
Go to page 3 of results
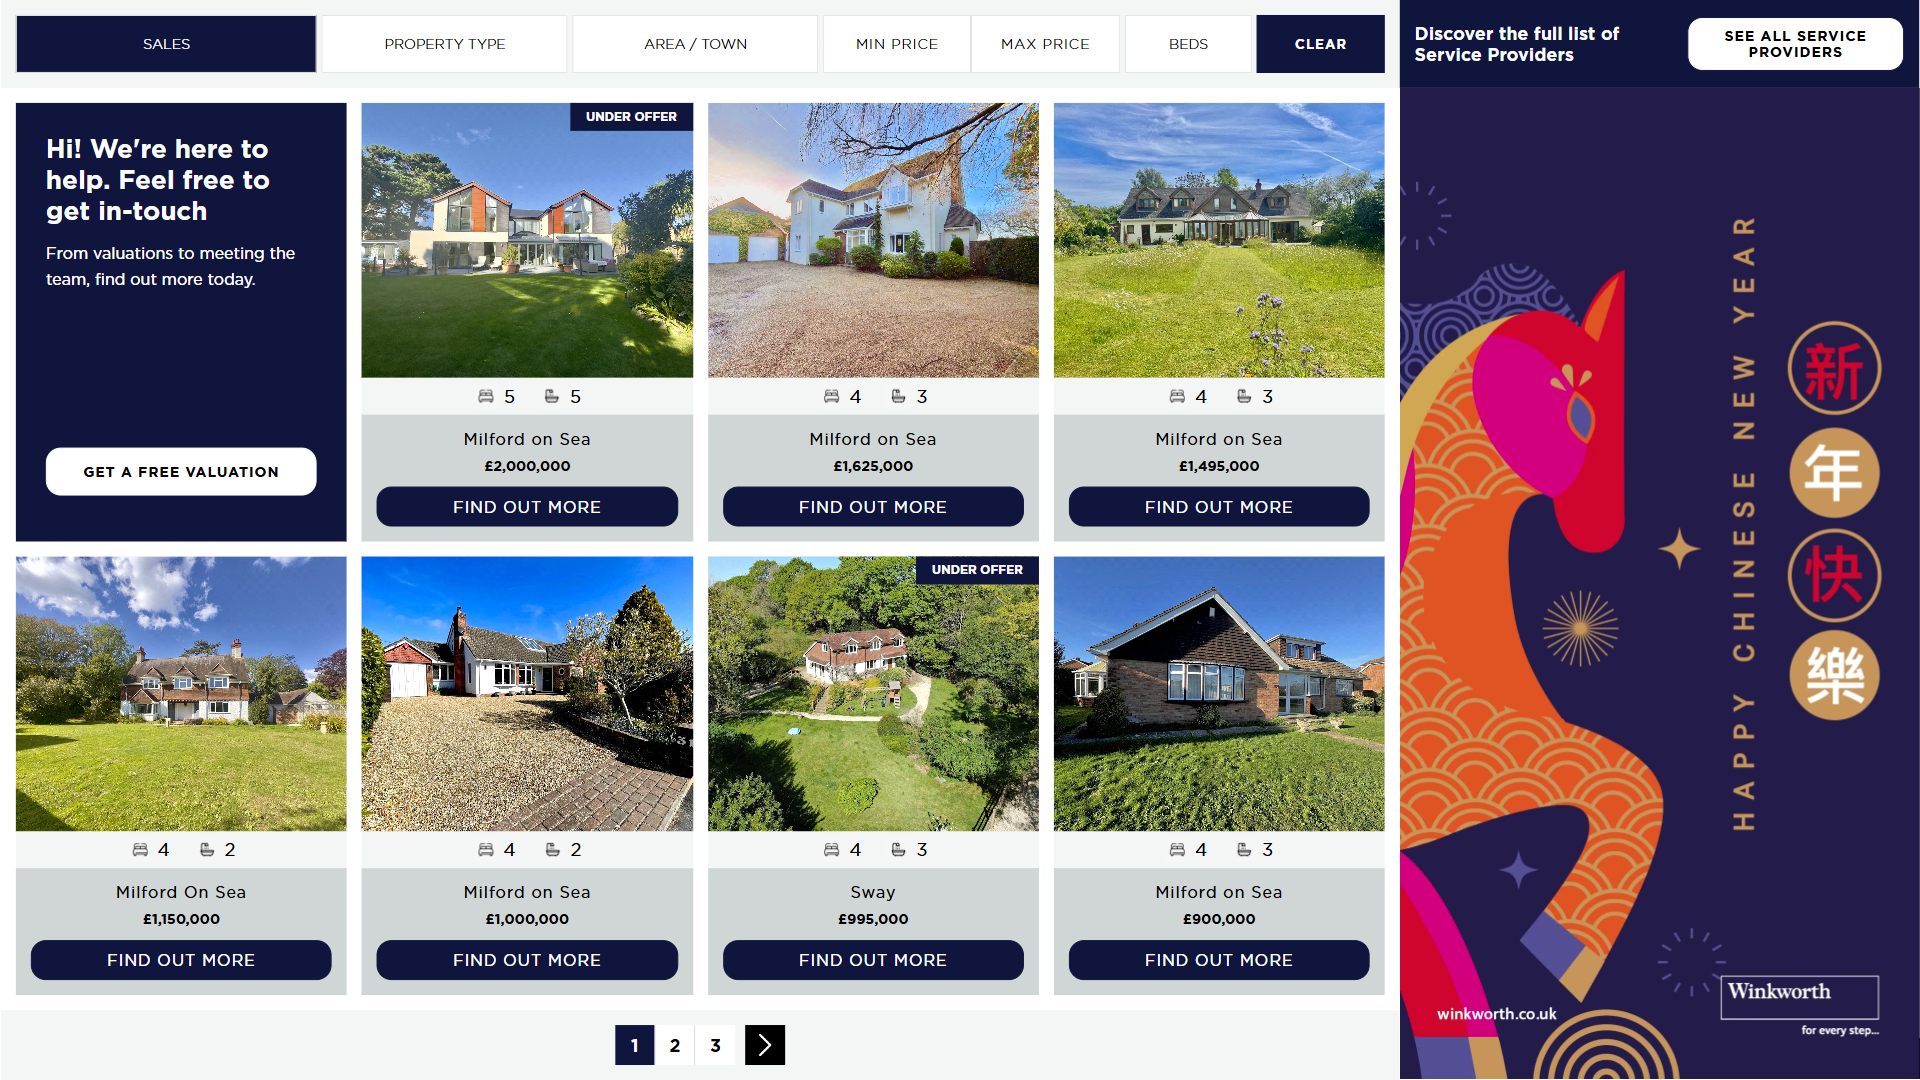[x=715, y=1045]
